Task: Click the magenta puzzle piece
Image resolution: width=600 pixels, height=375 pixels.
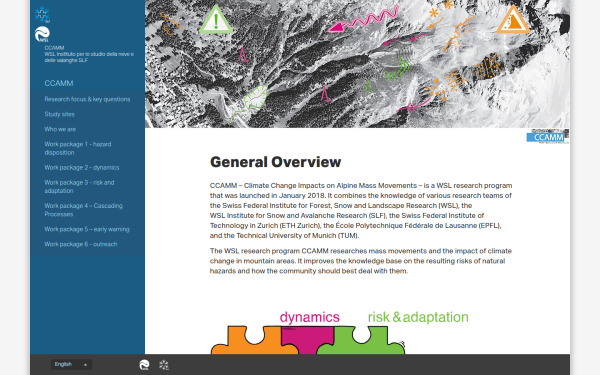Action: click(x=307, y=339)
